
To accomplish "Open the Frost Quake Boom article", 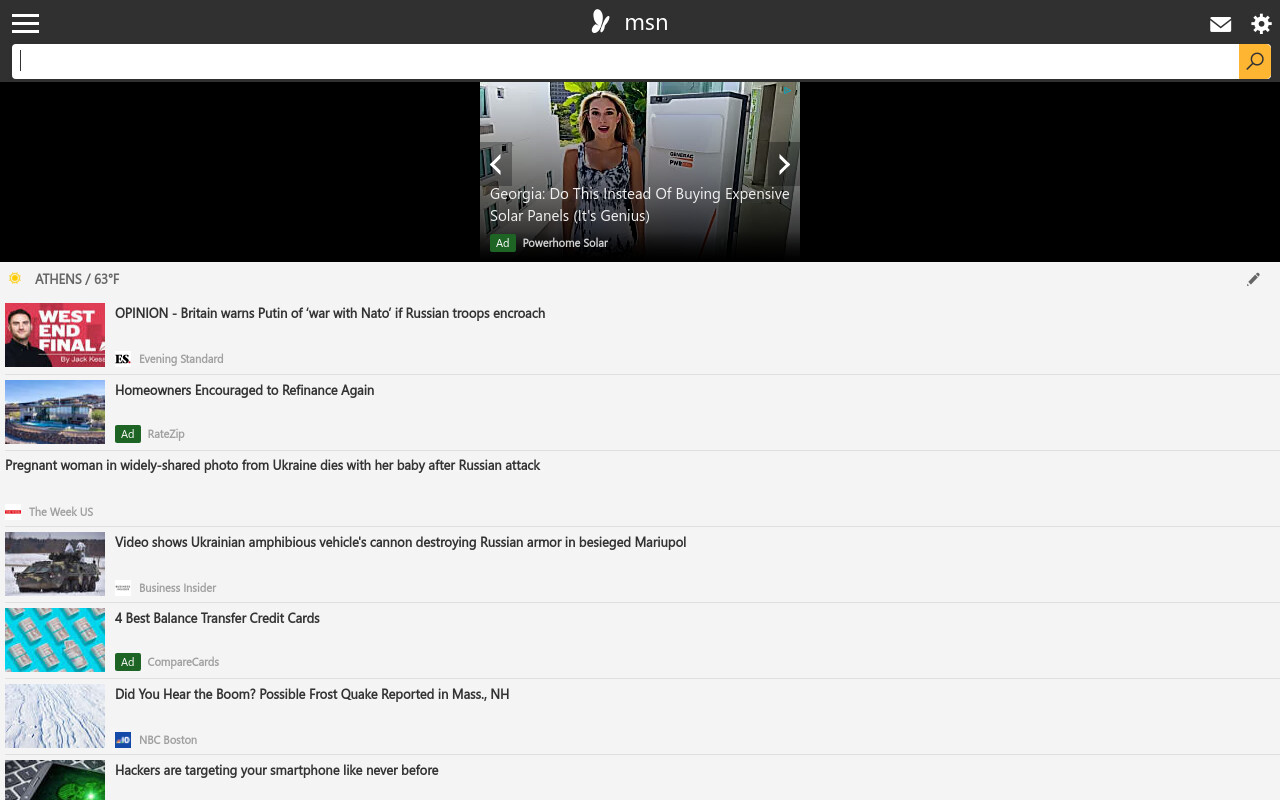I will point(312,694).
